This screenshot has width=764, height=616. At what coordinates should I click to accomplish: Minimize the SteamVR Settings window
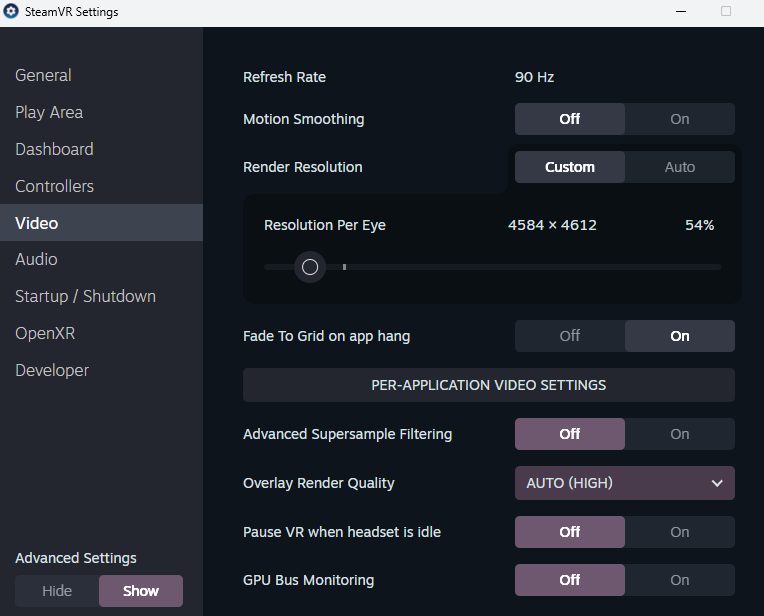[680, 12]
